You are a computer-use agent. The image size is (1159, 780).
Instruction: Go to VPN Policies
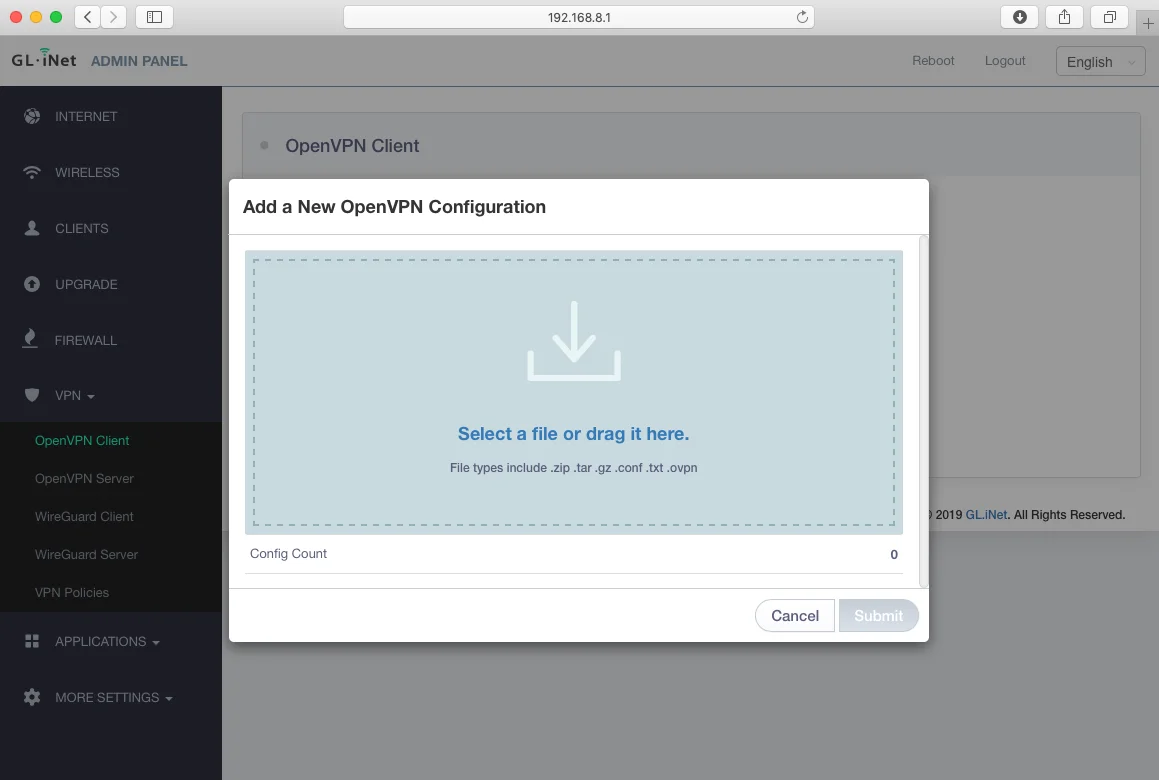(x=72, y=592)
